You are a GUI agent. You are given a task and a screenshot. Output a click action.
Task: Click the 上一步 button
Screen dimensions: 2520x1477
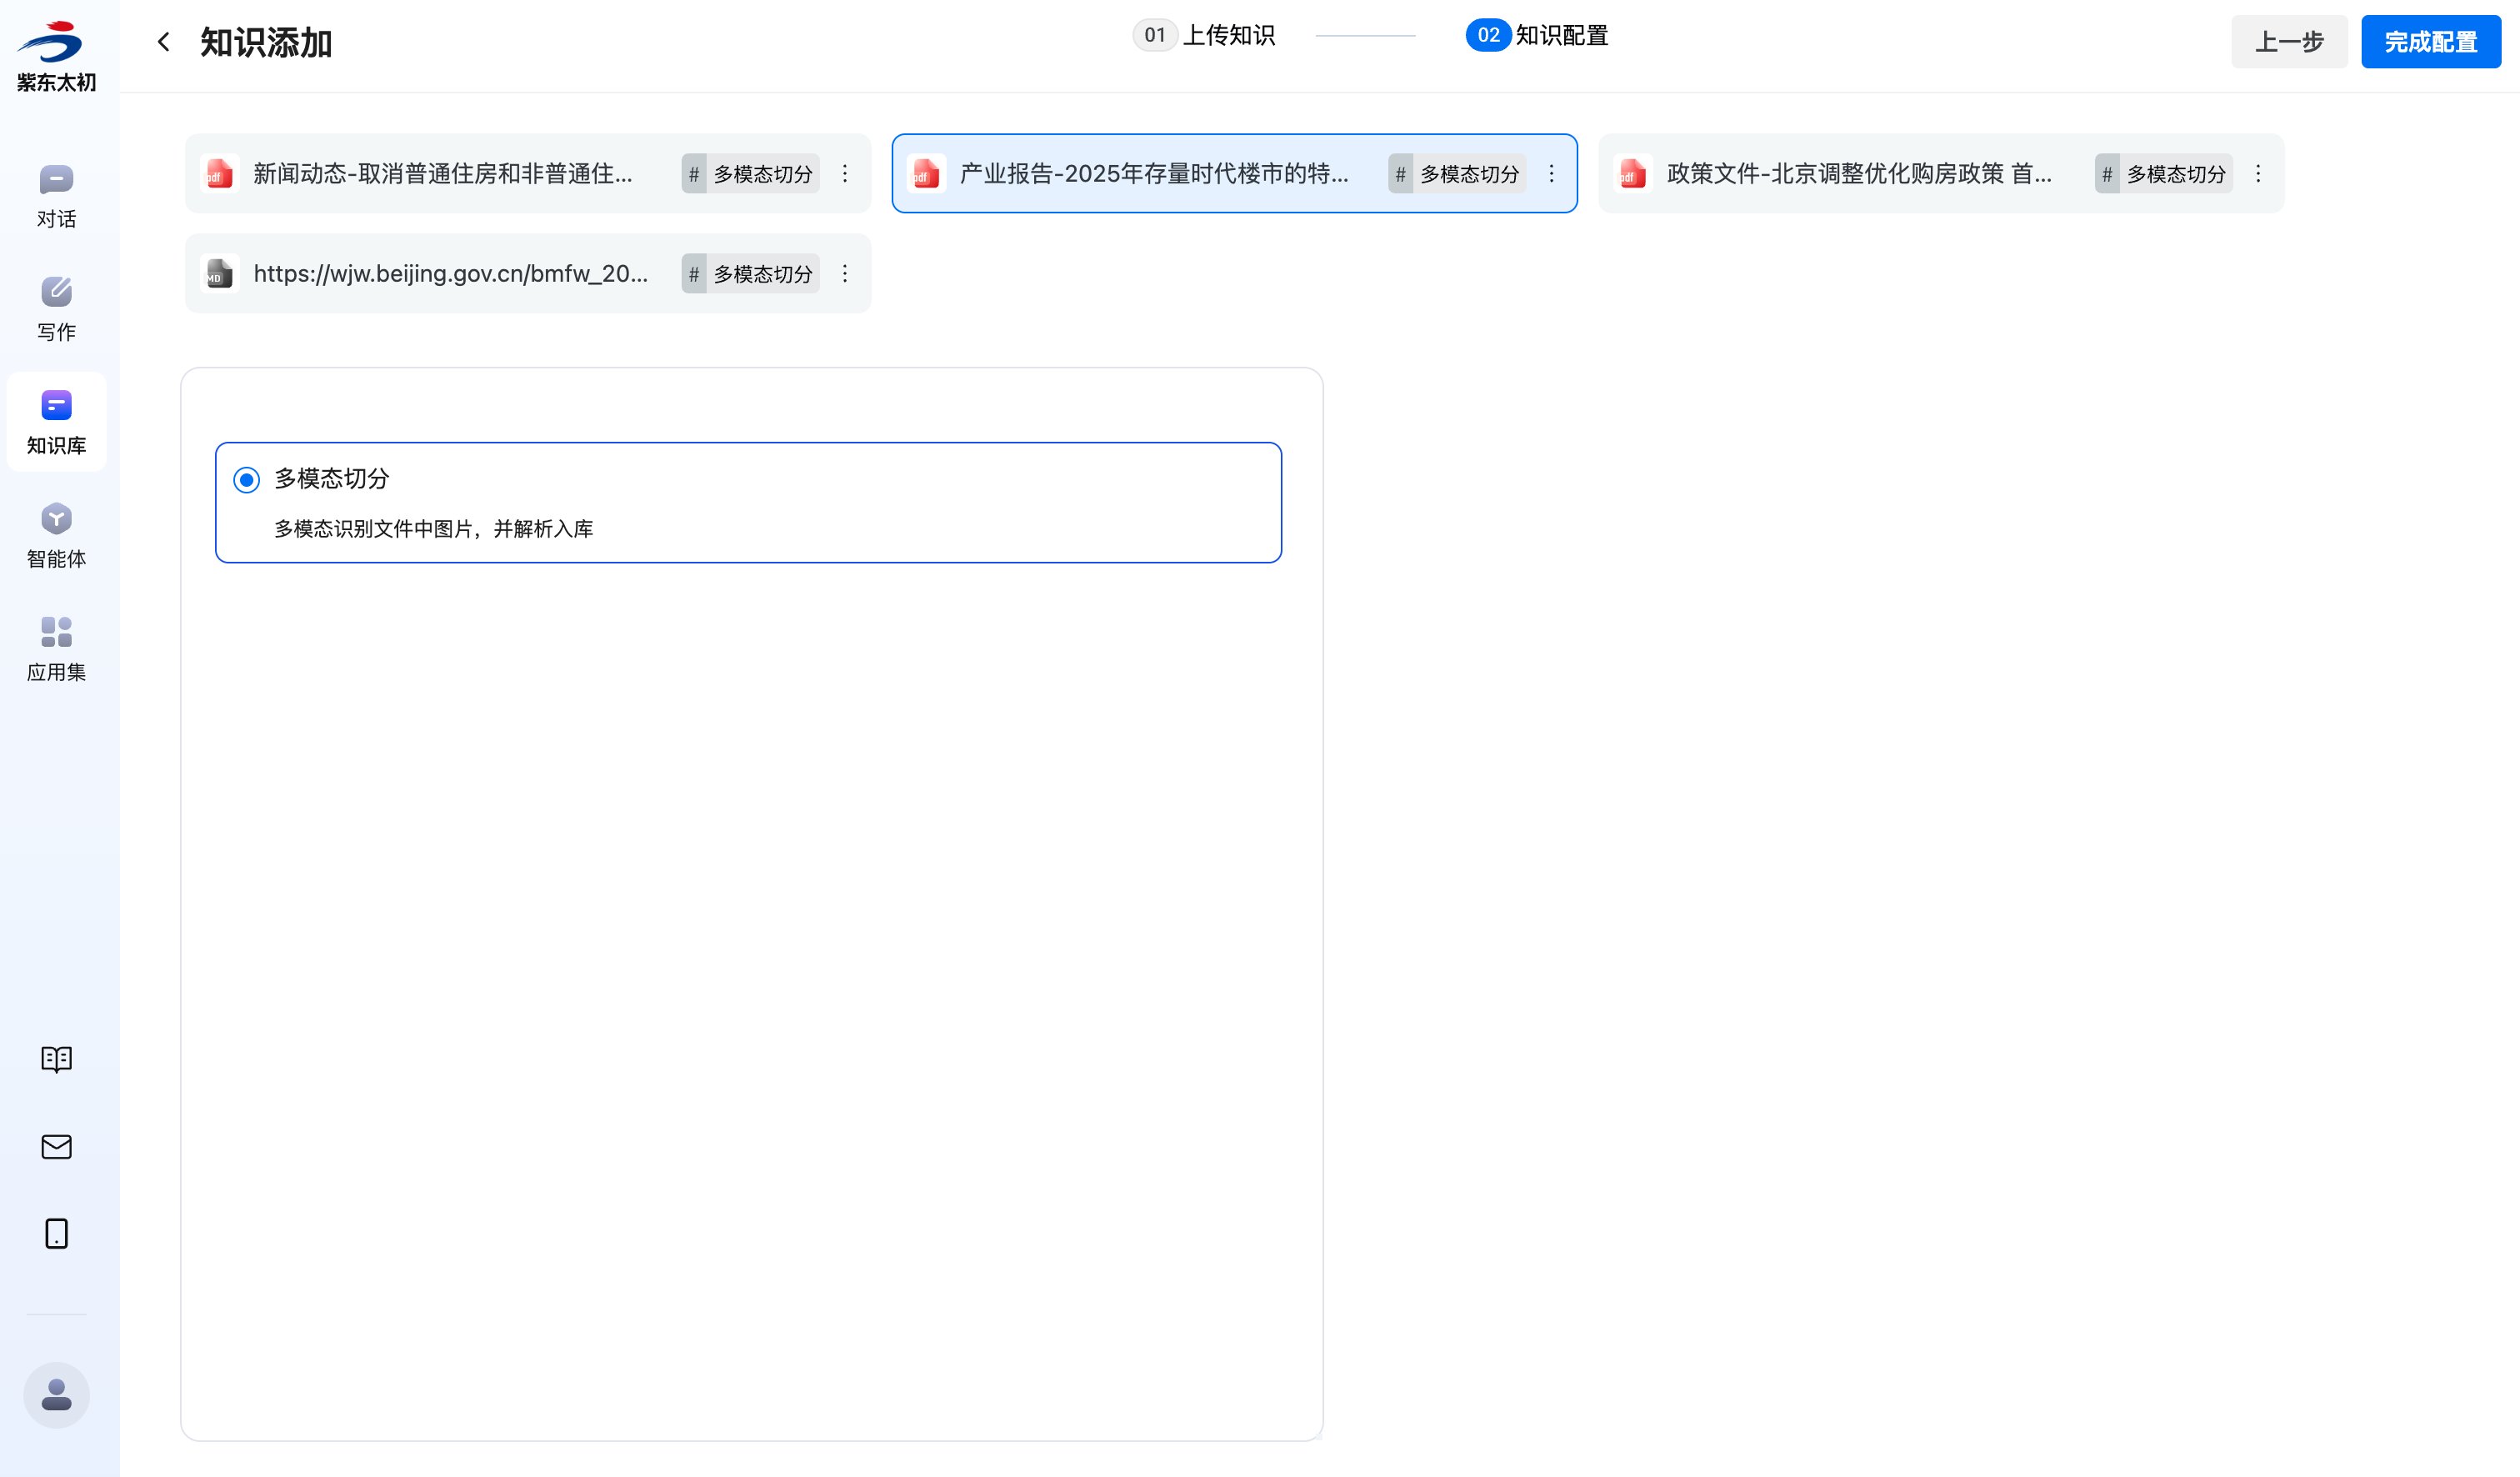[x=2288, y=42]
